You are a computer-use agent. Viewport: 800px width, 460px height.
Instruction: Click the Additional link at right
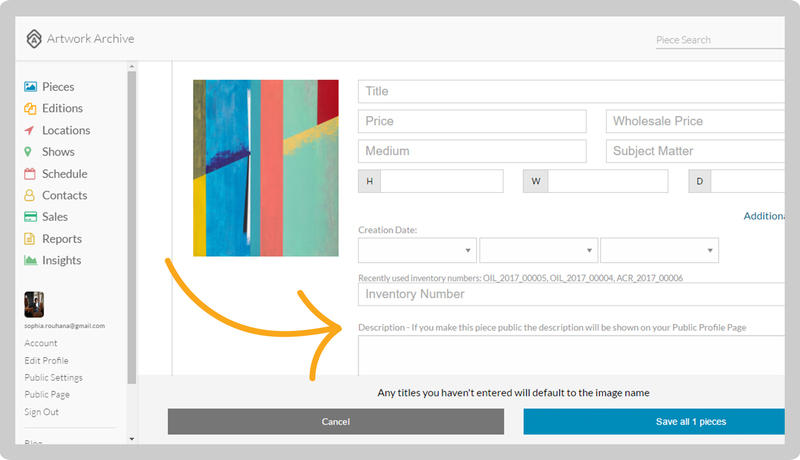tap(764, 216)
